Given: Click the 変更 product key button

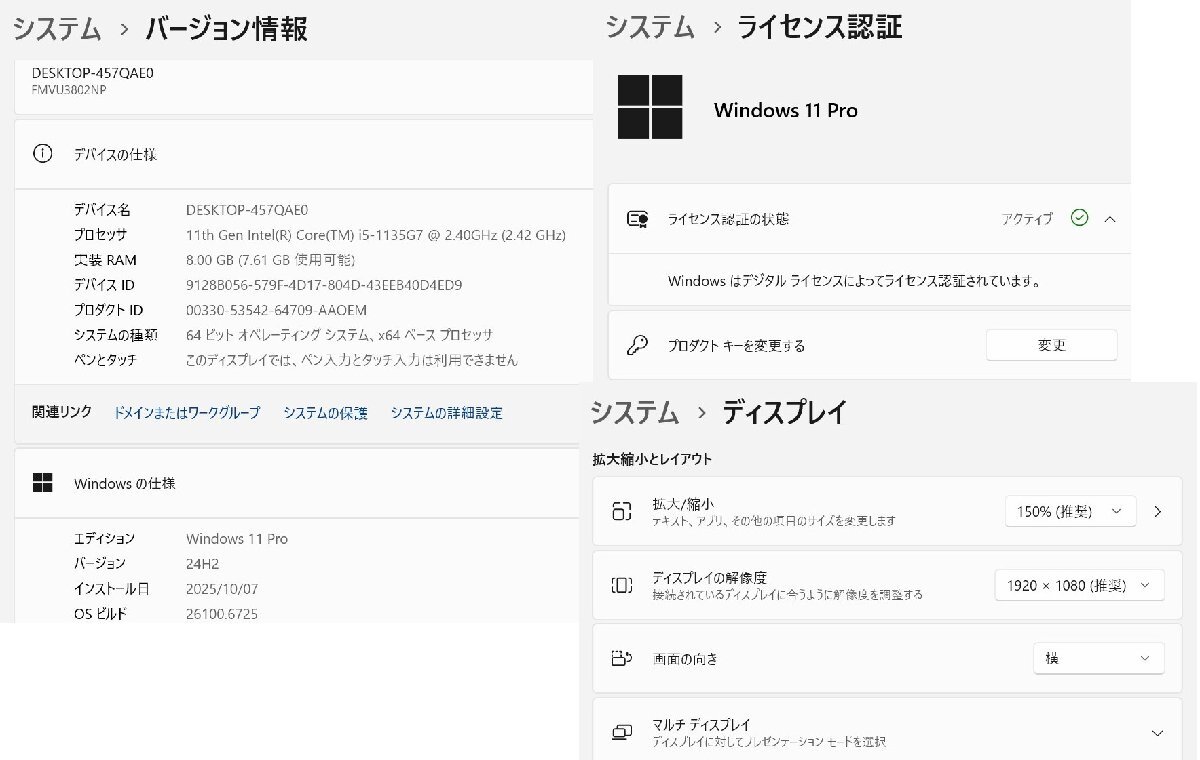Looking at the screenshot, I should pos(1052,345).
